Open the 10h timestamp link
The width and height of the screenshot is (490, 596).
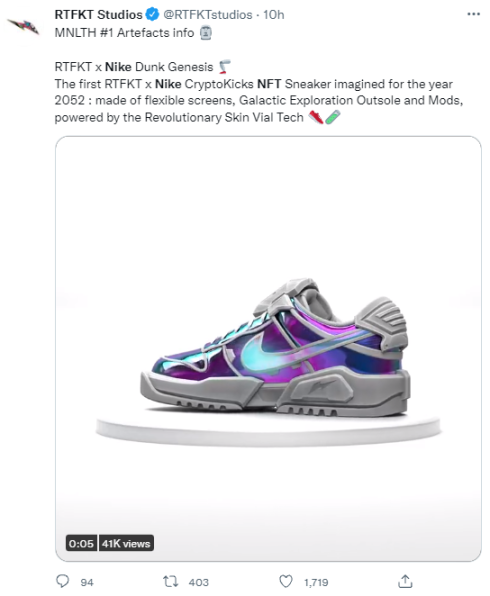pos(274,14)
